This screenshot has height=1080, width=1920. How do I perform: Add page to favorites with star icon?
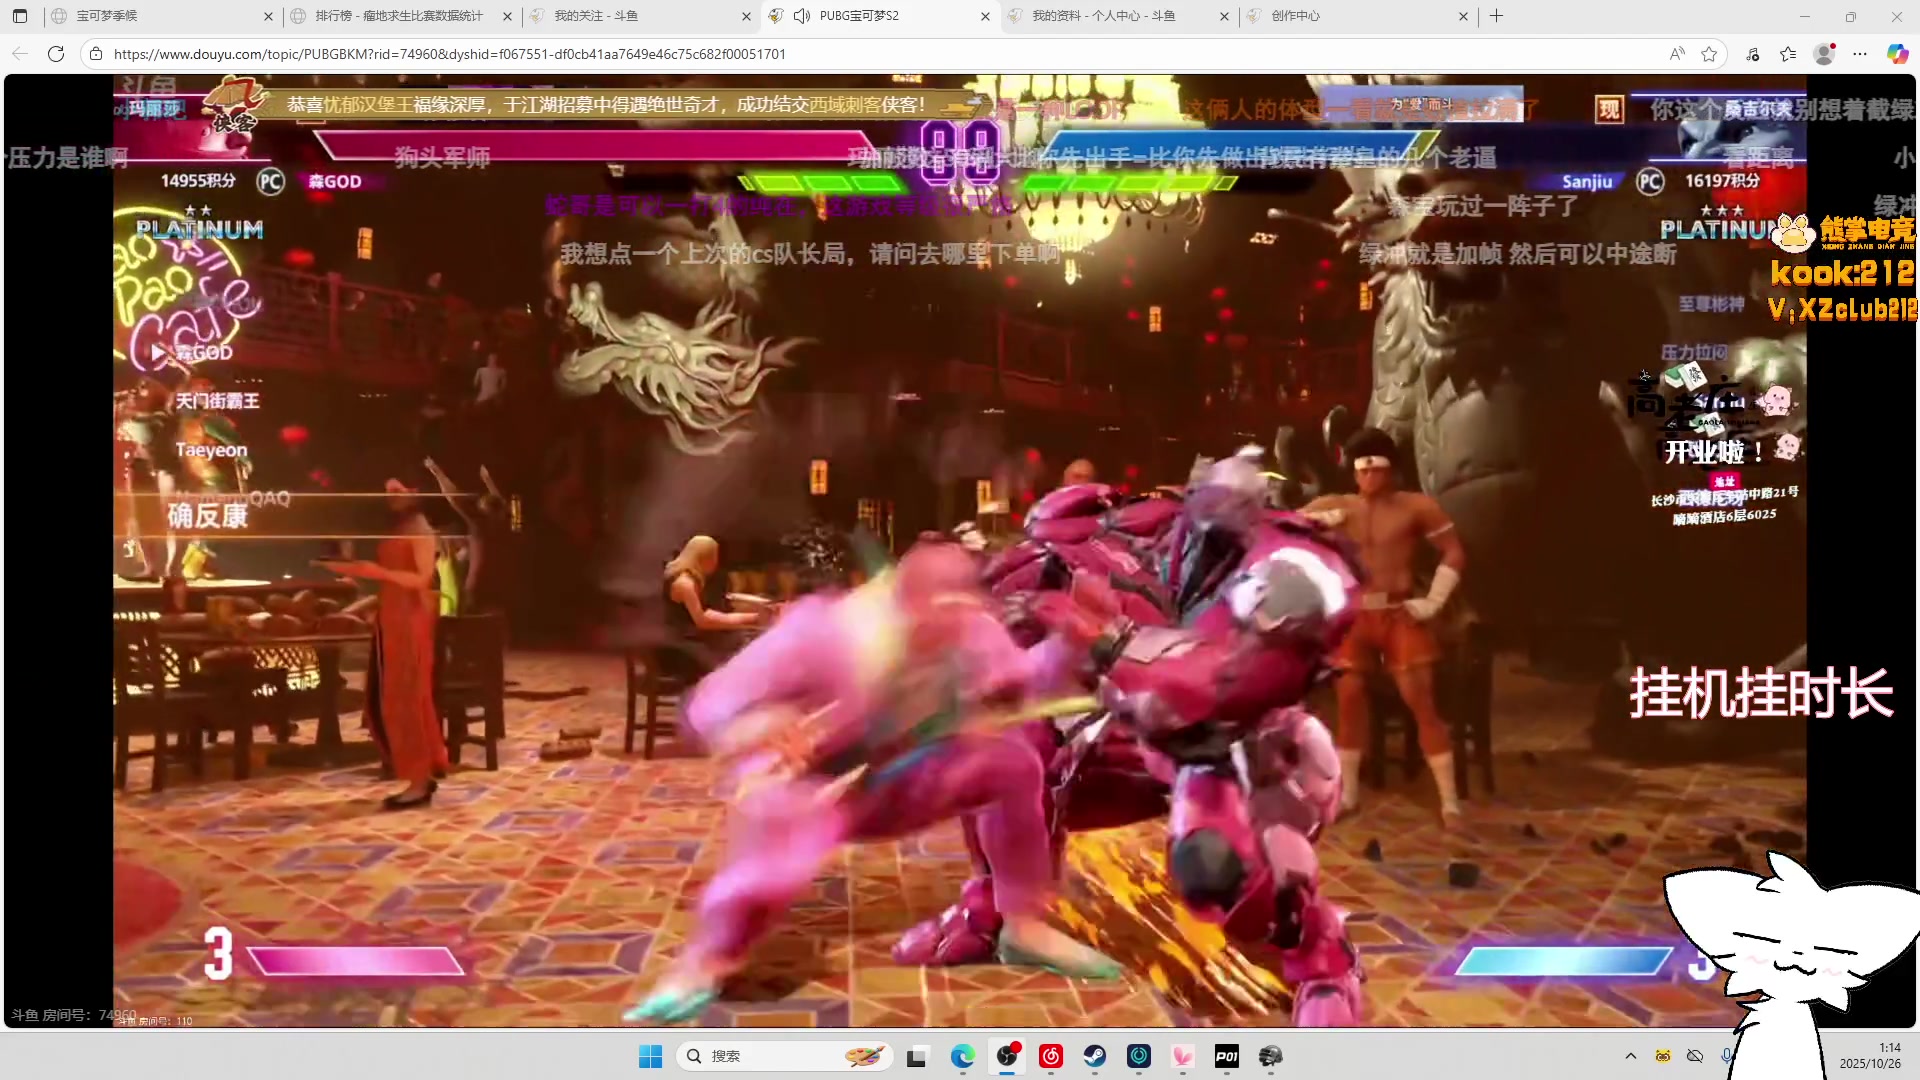(x=1709, y=54)
